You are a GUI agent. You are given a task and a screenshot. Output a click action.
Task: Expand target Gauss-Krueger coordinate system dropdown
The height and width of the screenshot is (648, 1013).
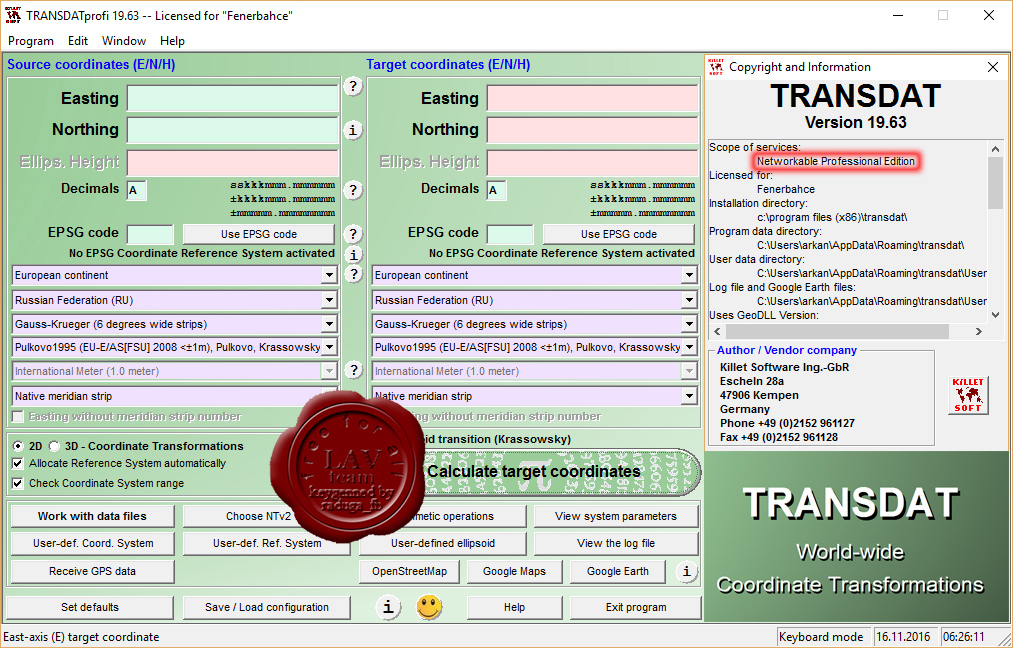(x=689, y=324)
